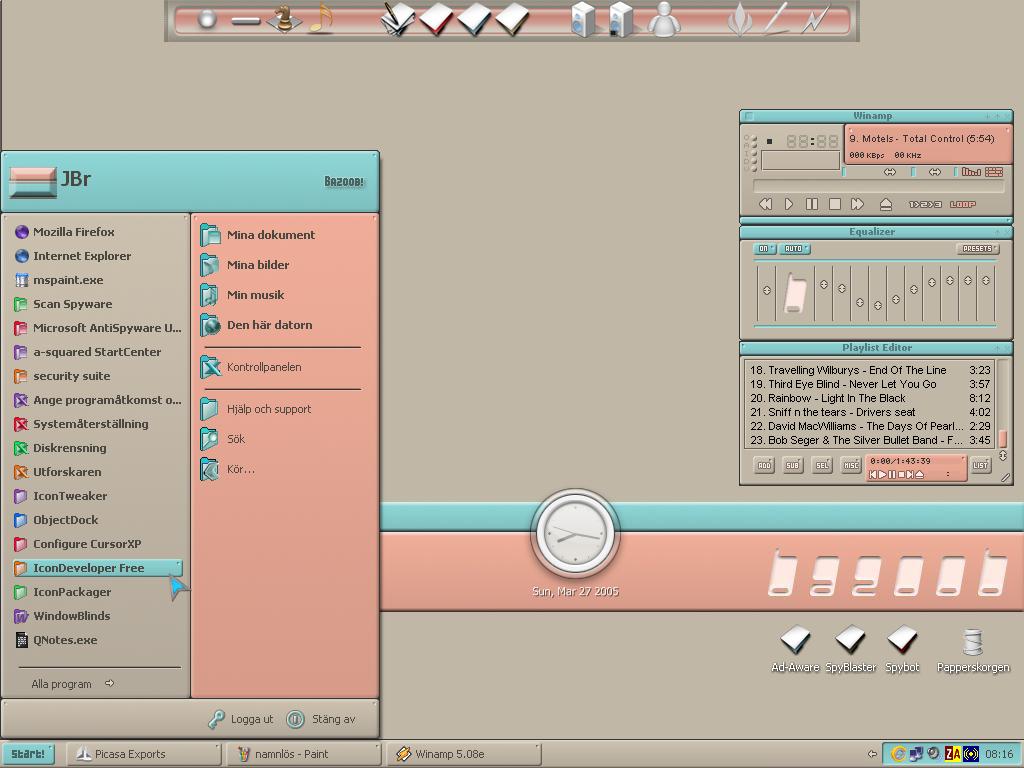This screenshot has height=768, width=1024.
Task: Toggle Winamp LOOP repeat mode
Action: (x=963, y=204)
